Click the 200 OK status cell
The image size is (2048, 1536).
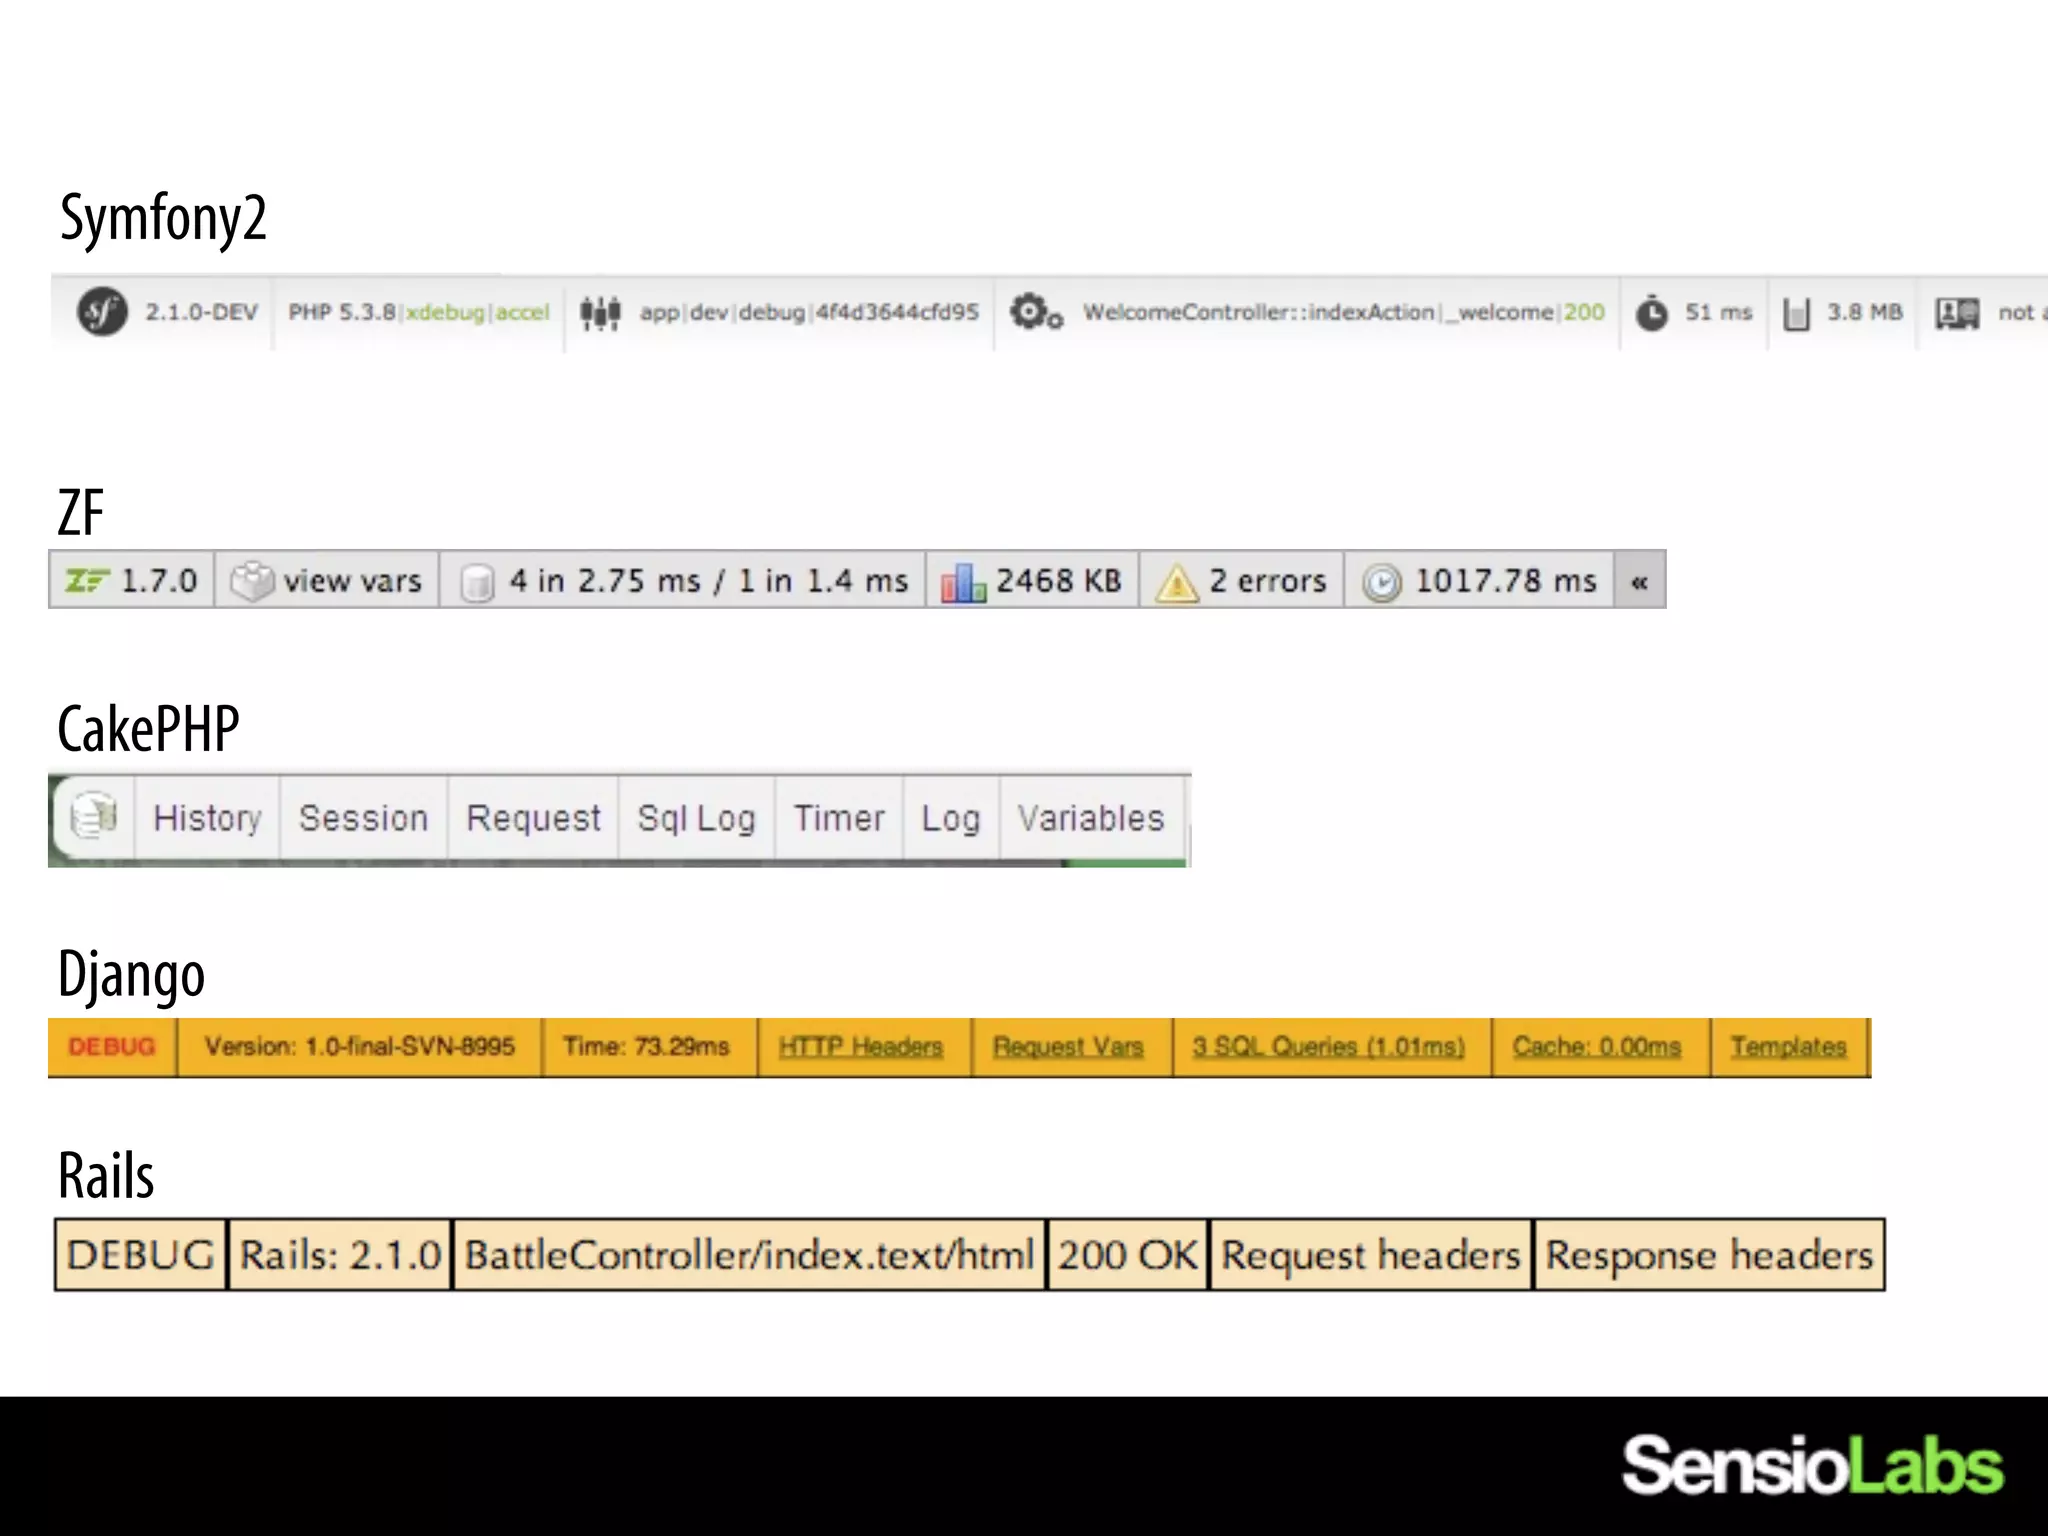pyautogui.click(x=1128, y=1255)
